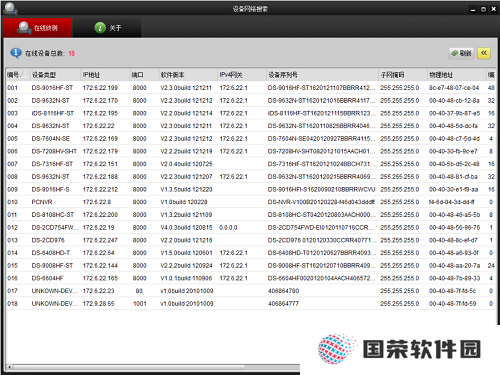Sort by IP address column header
The width and height of the screenshot is (500, 375).
pyautogui.click(x=105, y=75)
